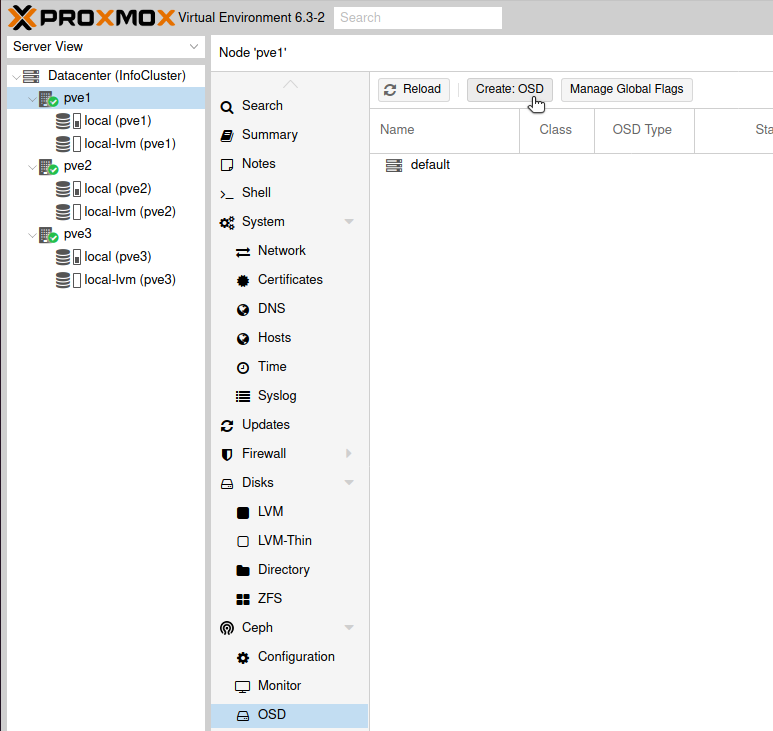Click the list icon beside Syslog
773x731 pixels.
243,396
